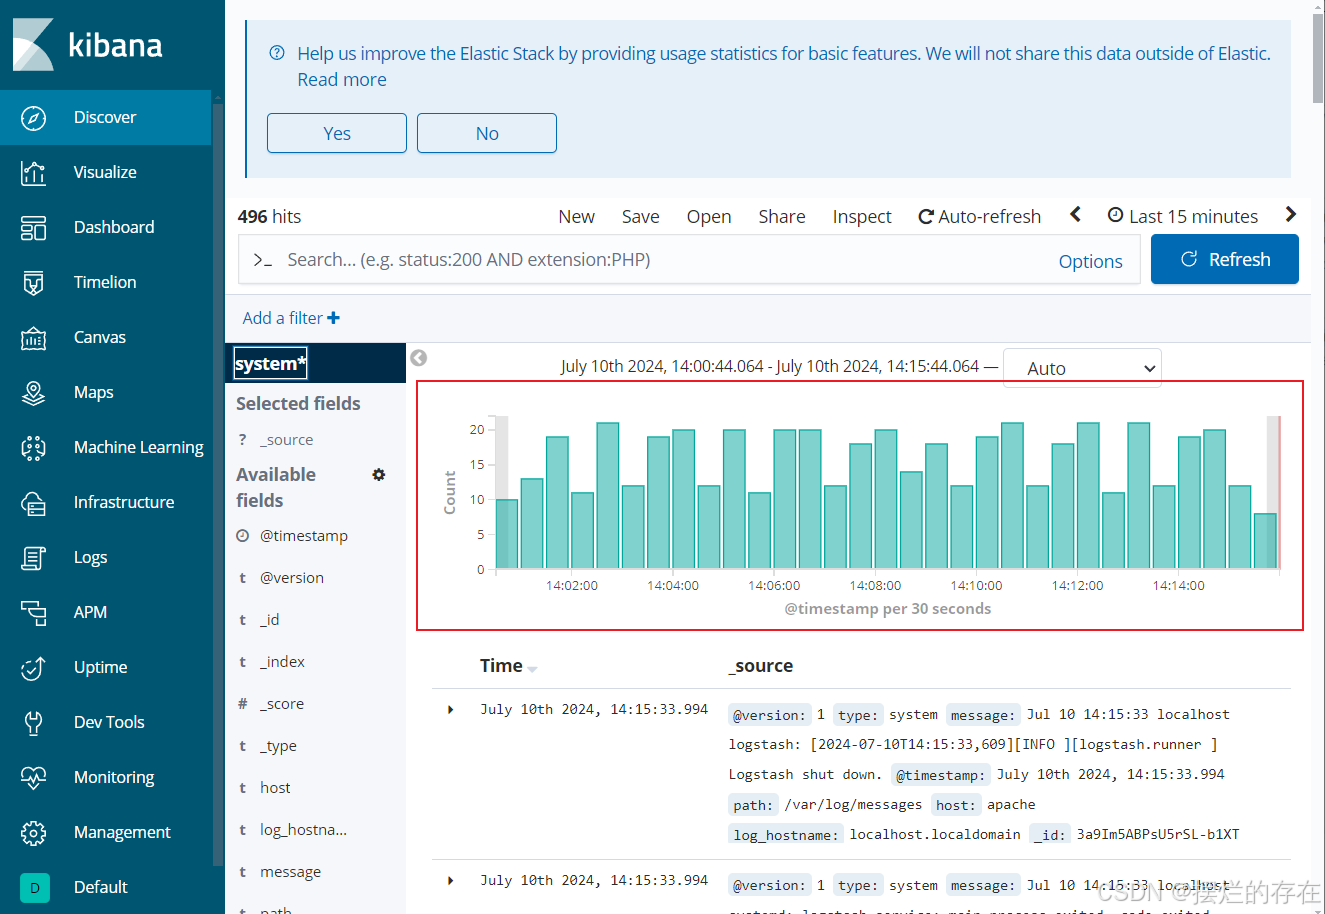Viewport: 1325px width, 914px height.
Task: Click the 496 hits count
Action: point(269,217)
